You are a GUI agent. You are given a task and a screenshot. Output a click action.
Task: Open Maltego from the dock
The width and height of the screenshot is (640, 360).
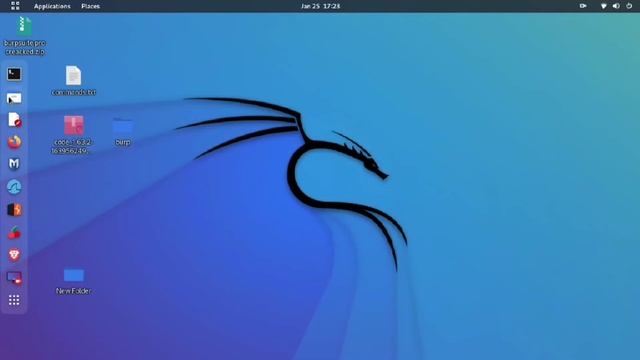(x=14, y=164)
